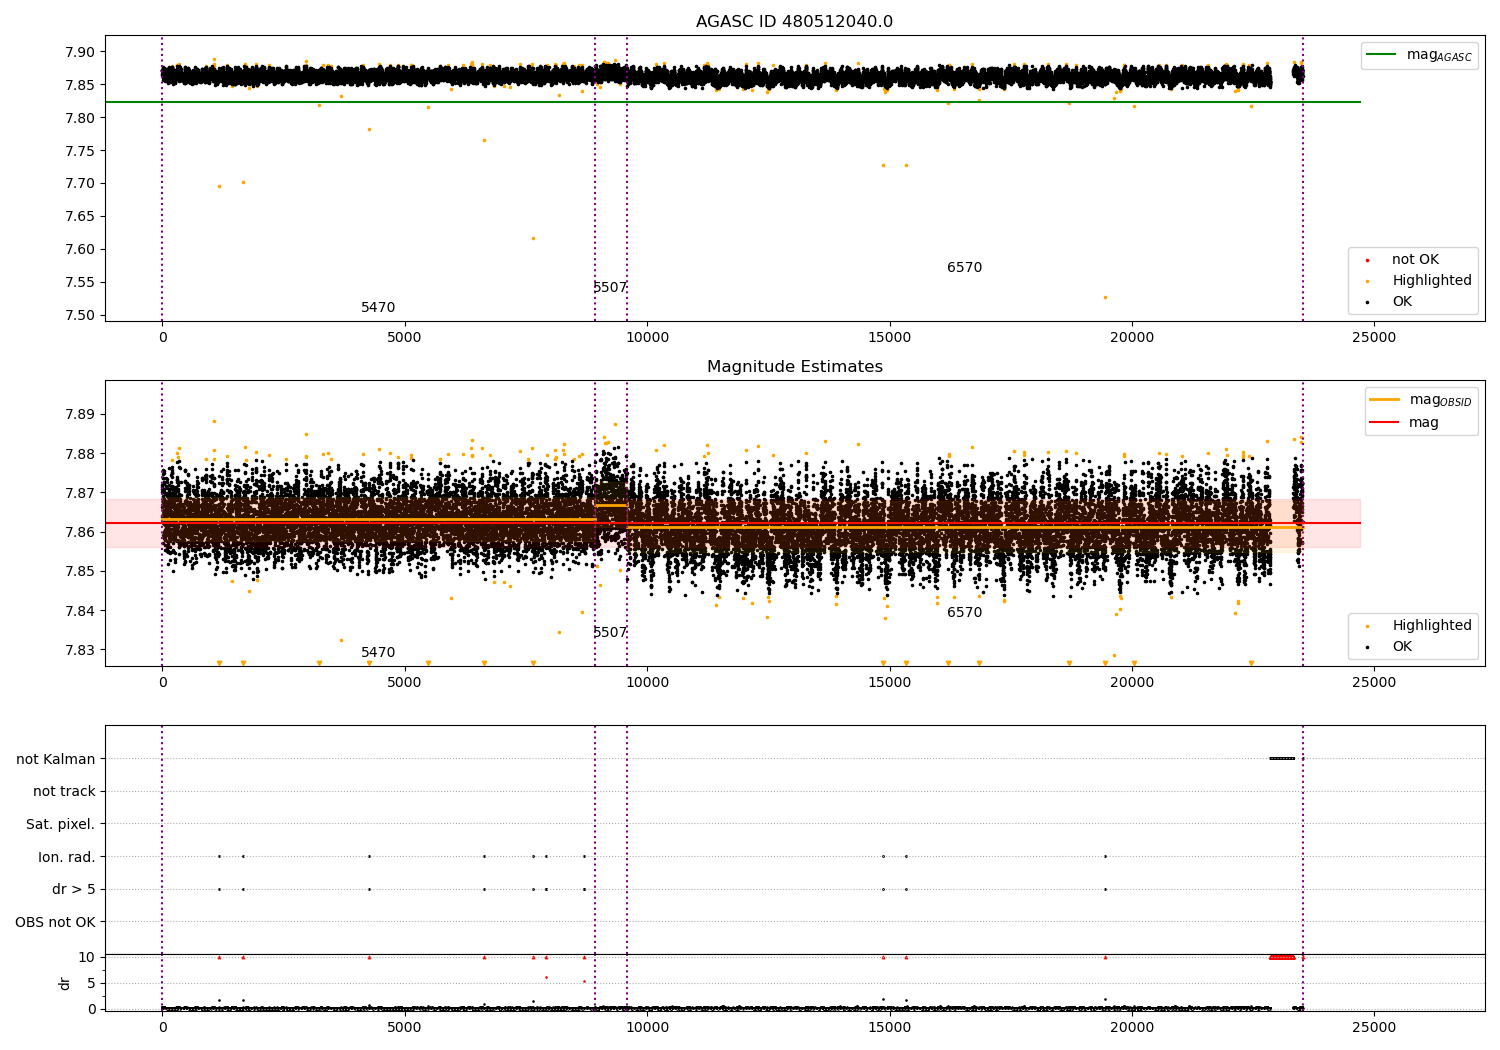
Task: Click the "6570" label in Magnitude Estimates panel
Action: click(965, 613)
